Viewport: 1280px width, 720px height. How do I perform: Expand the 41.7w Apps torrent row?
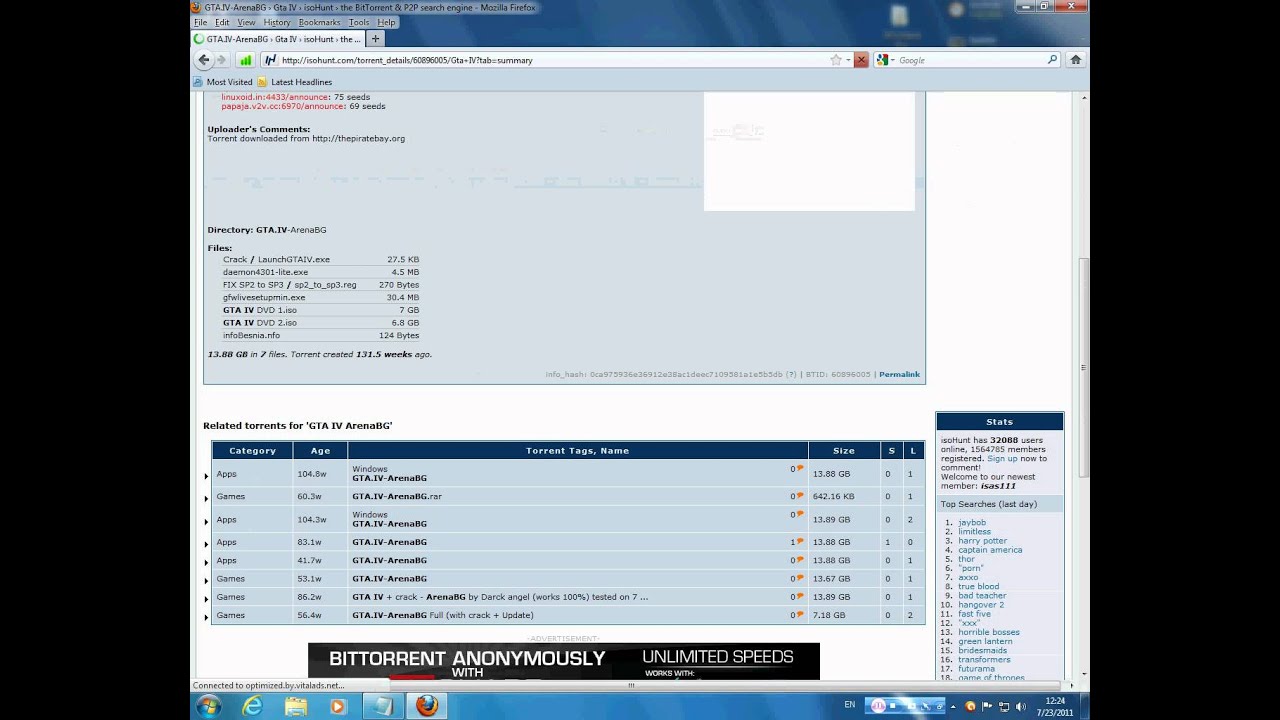(x=207, y=561)
